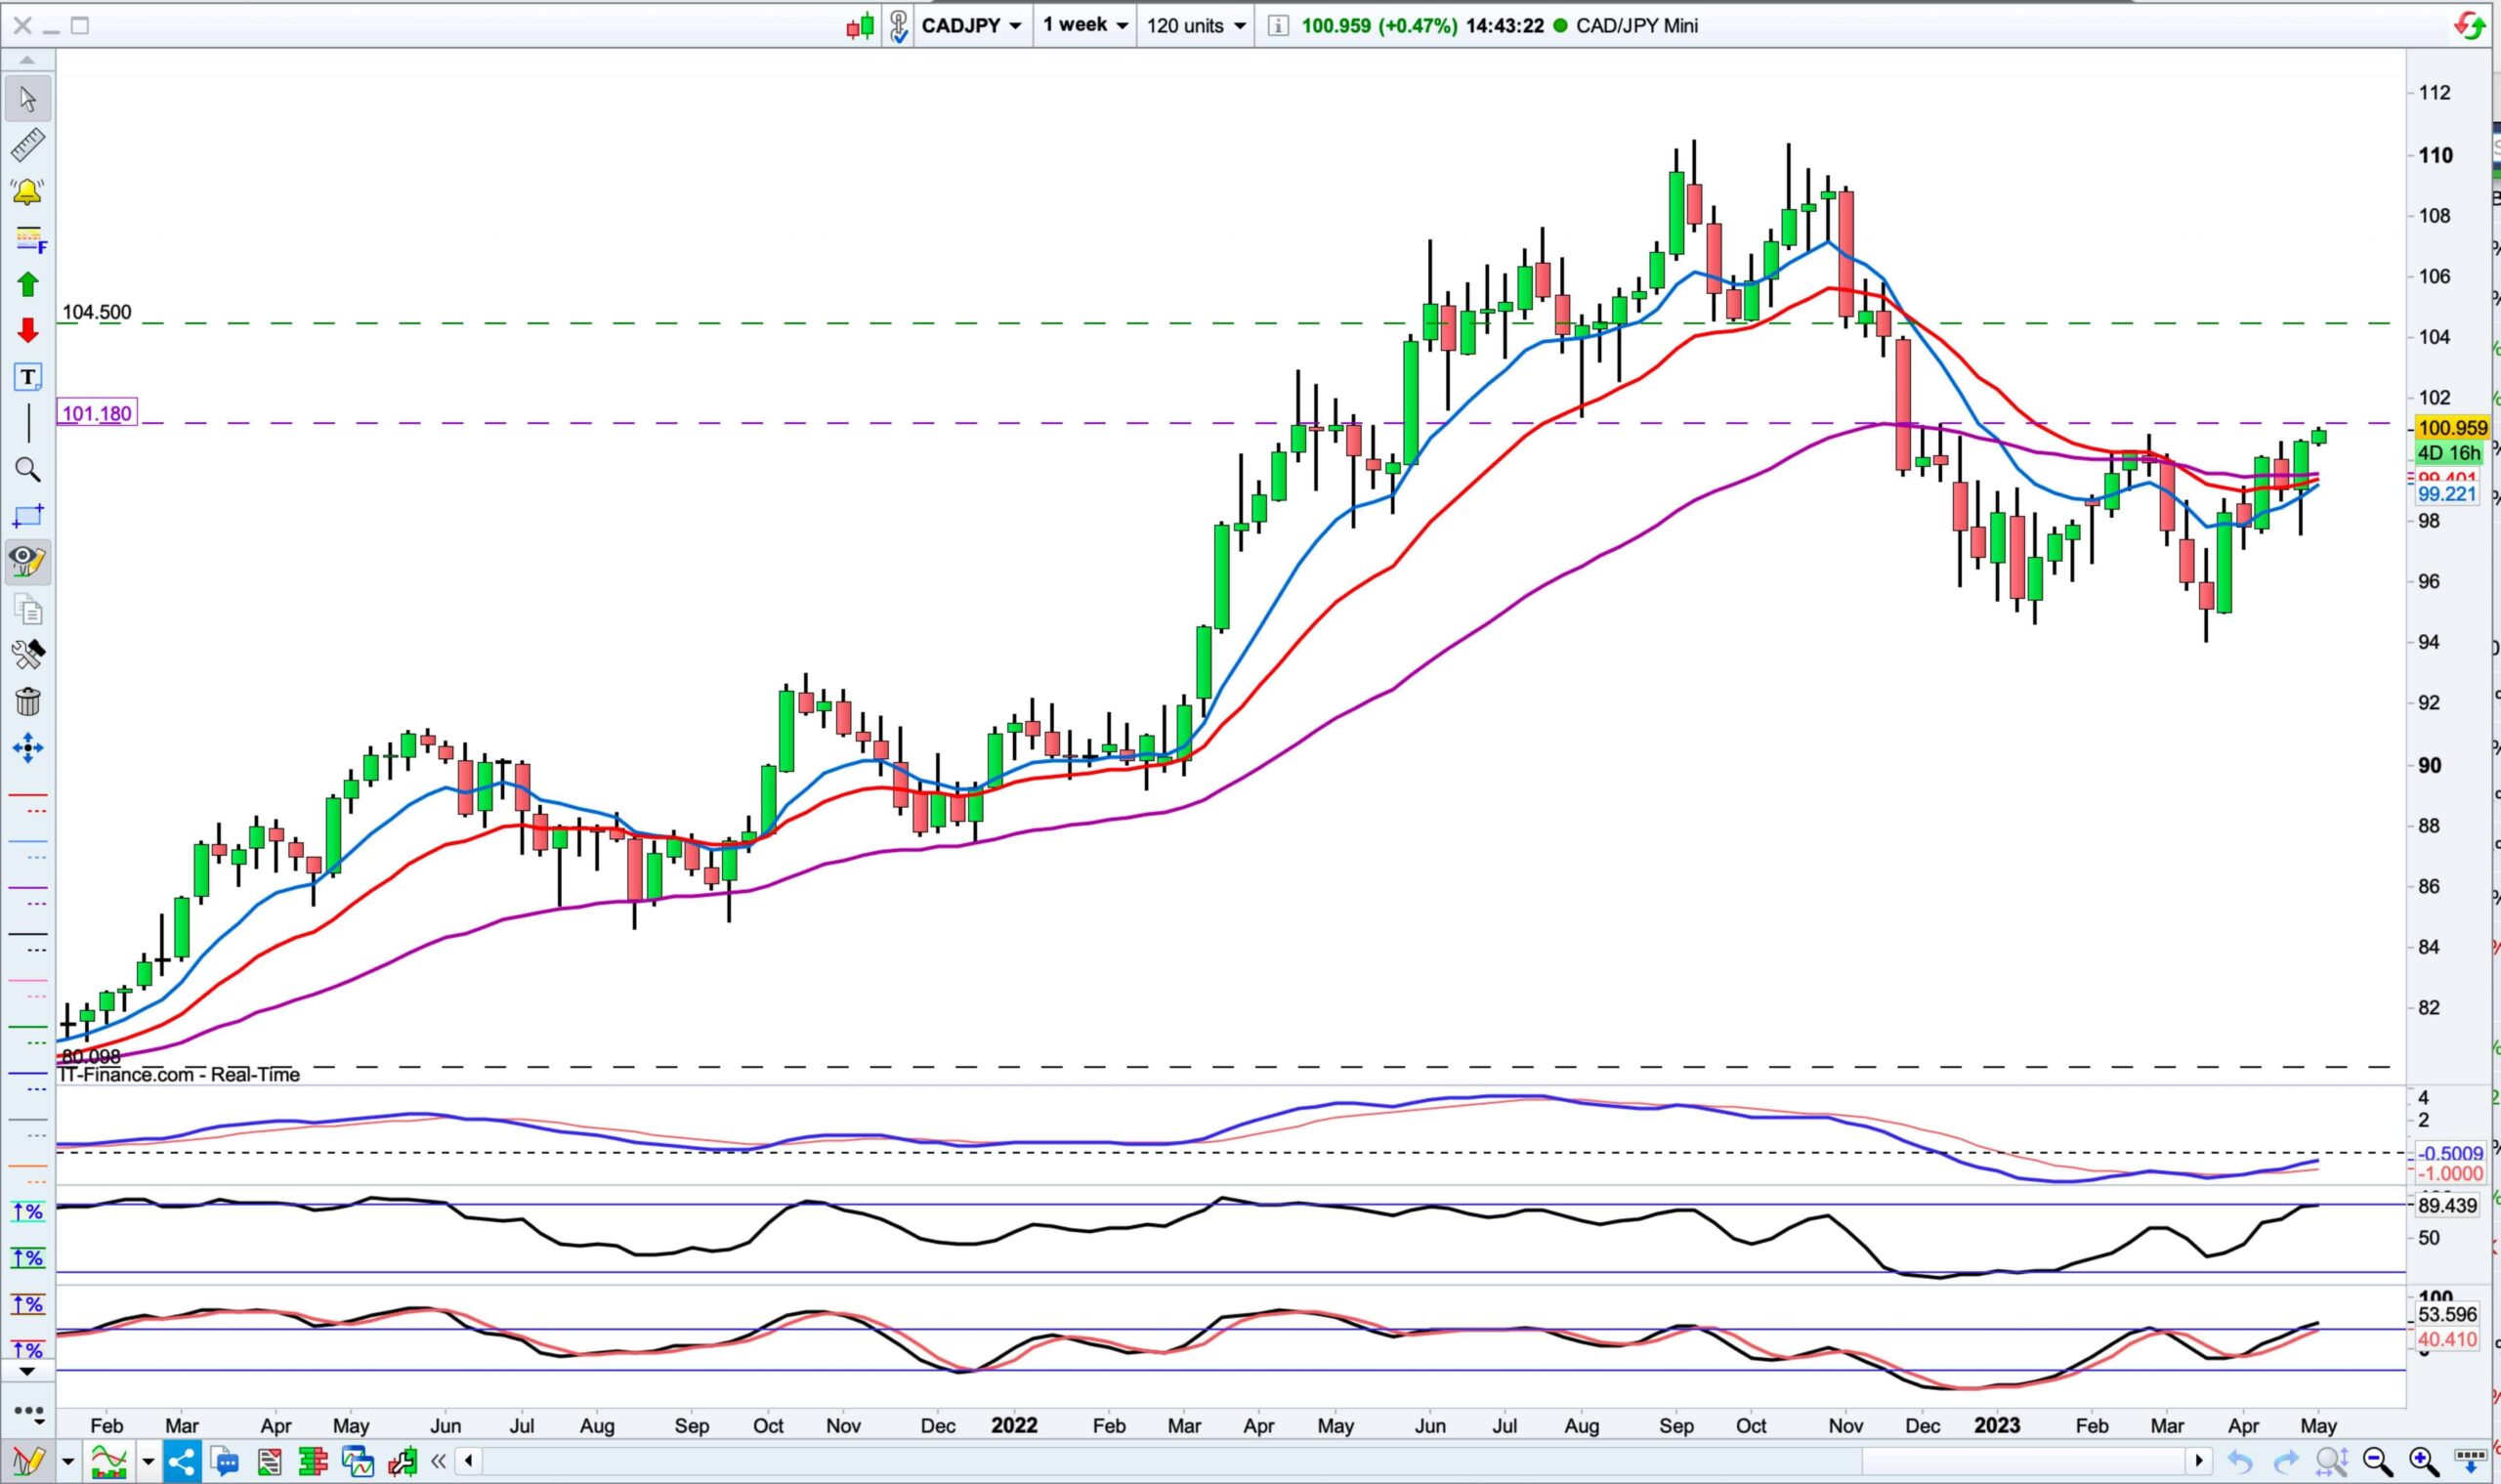
Task: Zoom in with the plus magnifier
Action: click(x=2422, y=1462)
